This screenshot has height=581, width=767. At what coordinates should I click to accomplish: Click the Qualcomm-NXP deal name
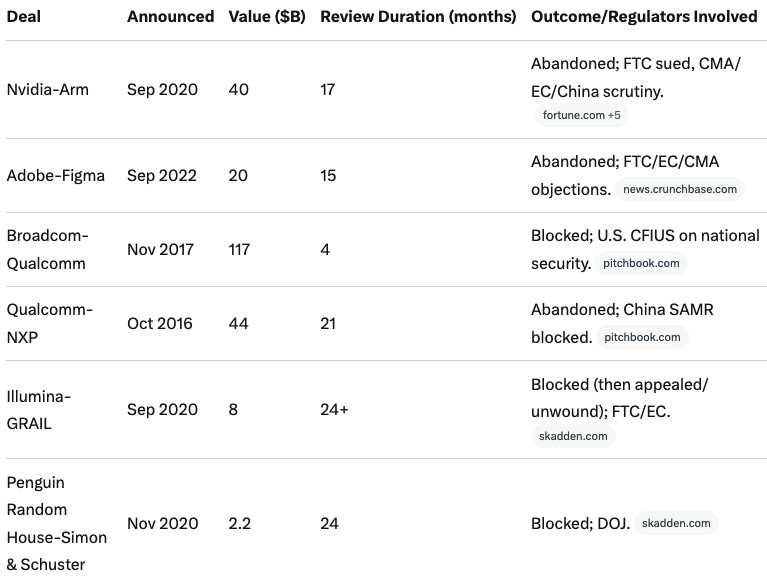50,324
